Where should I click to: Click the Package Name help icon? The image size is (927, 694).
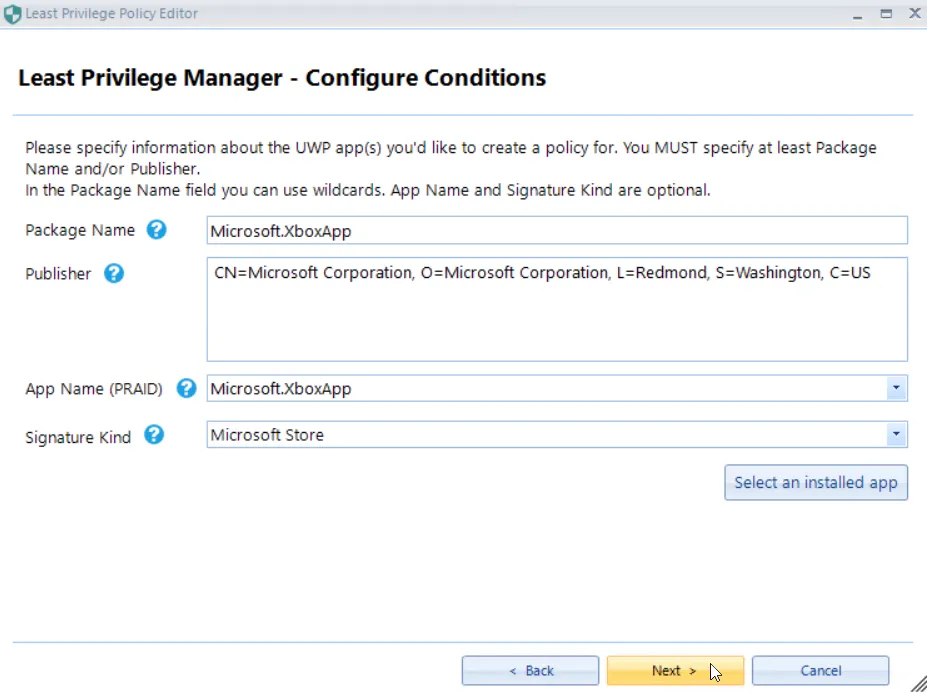click(156, 230)
